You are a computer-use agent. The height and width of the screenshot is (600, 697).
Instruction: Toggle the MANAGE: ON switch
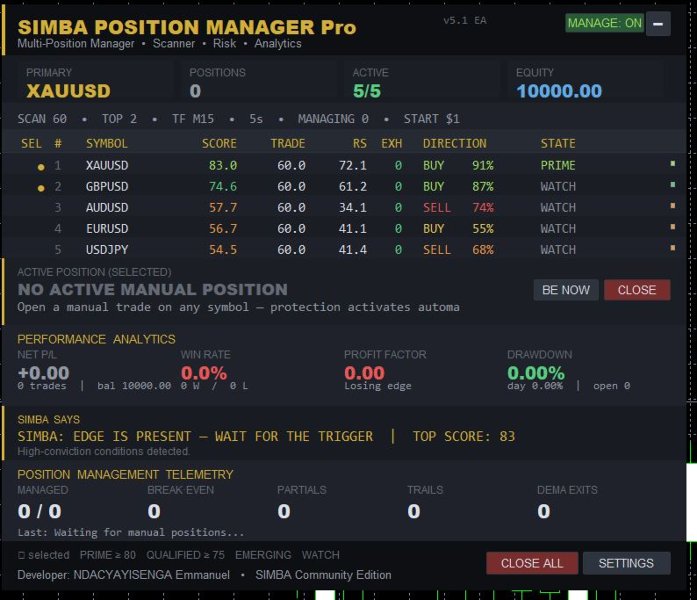coord(604,23)
